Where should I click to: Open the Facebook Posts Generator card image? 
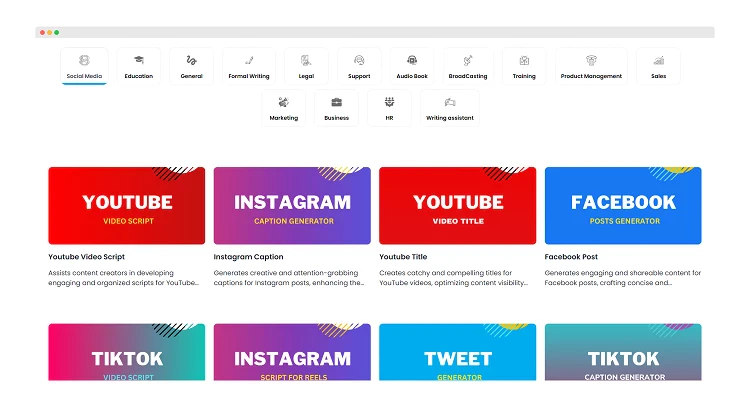[623, 206]
